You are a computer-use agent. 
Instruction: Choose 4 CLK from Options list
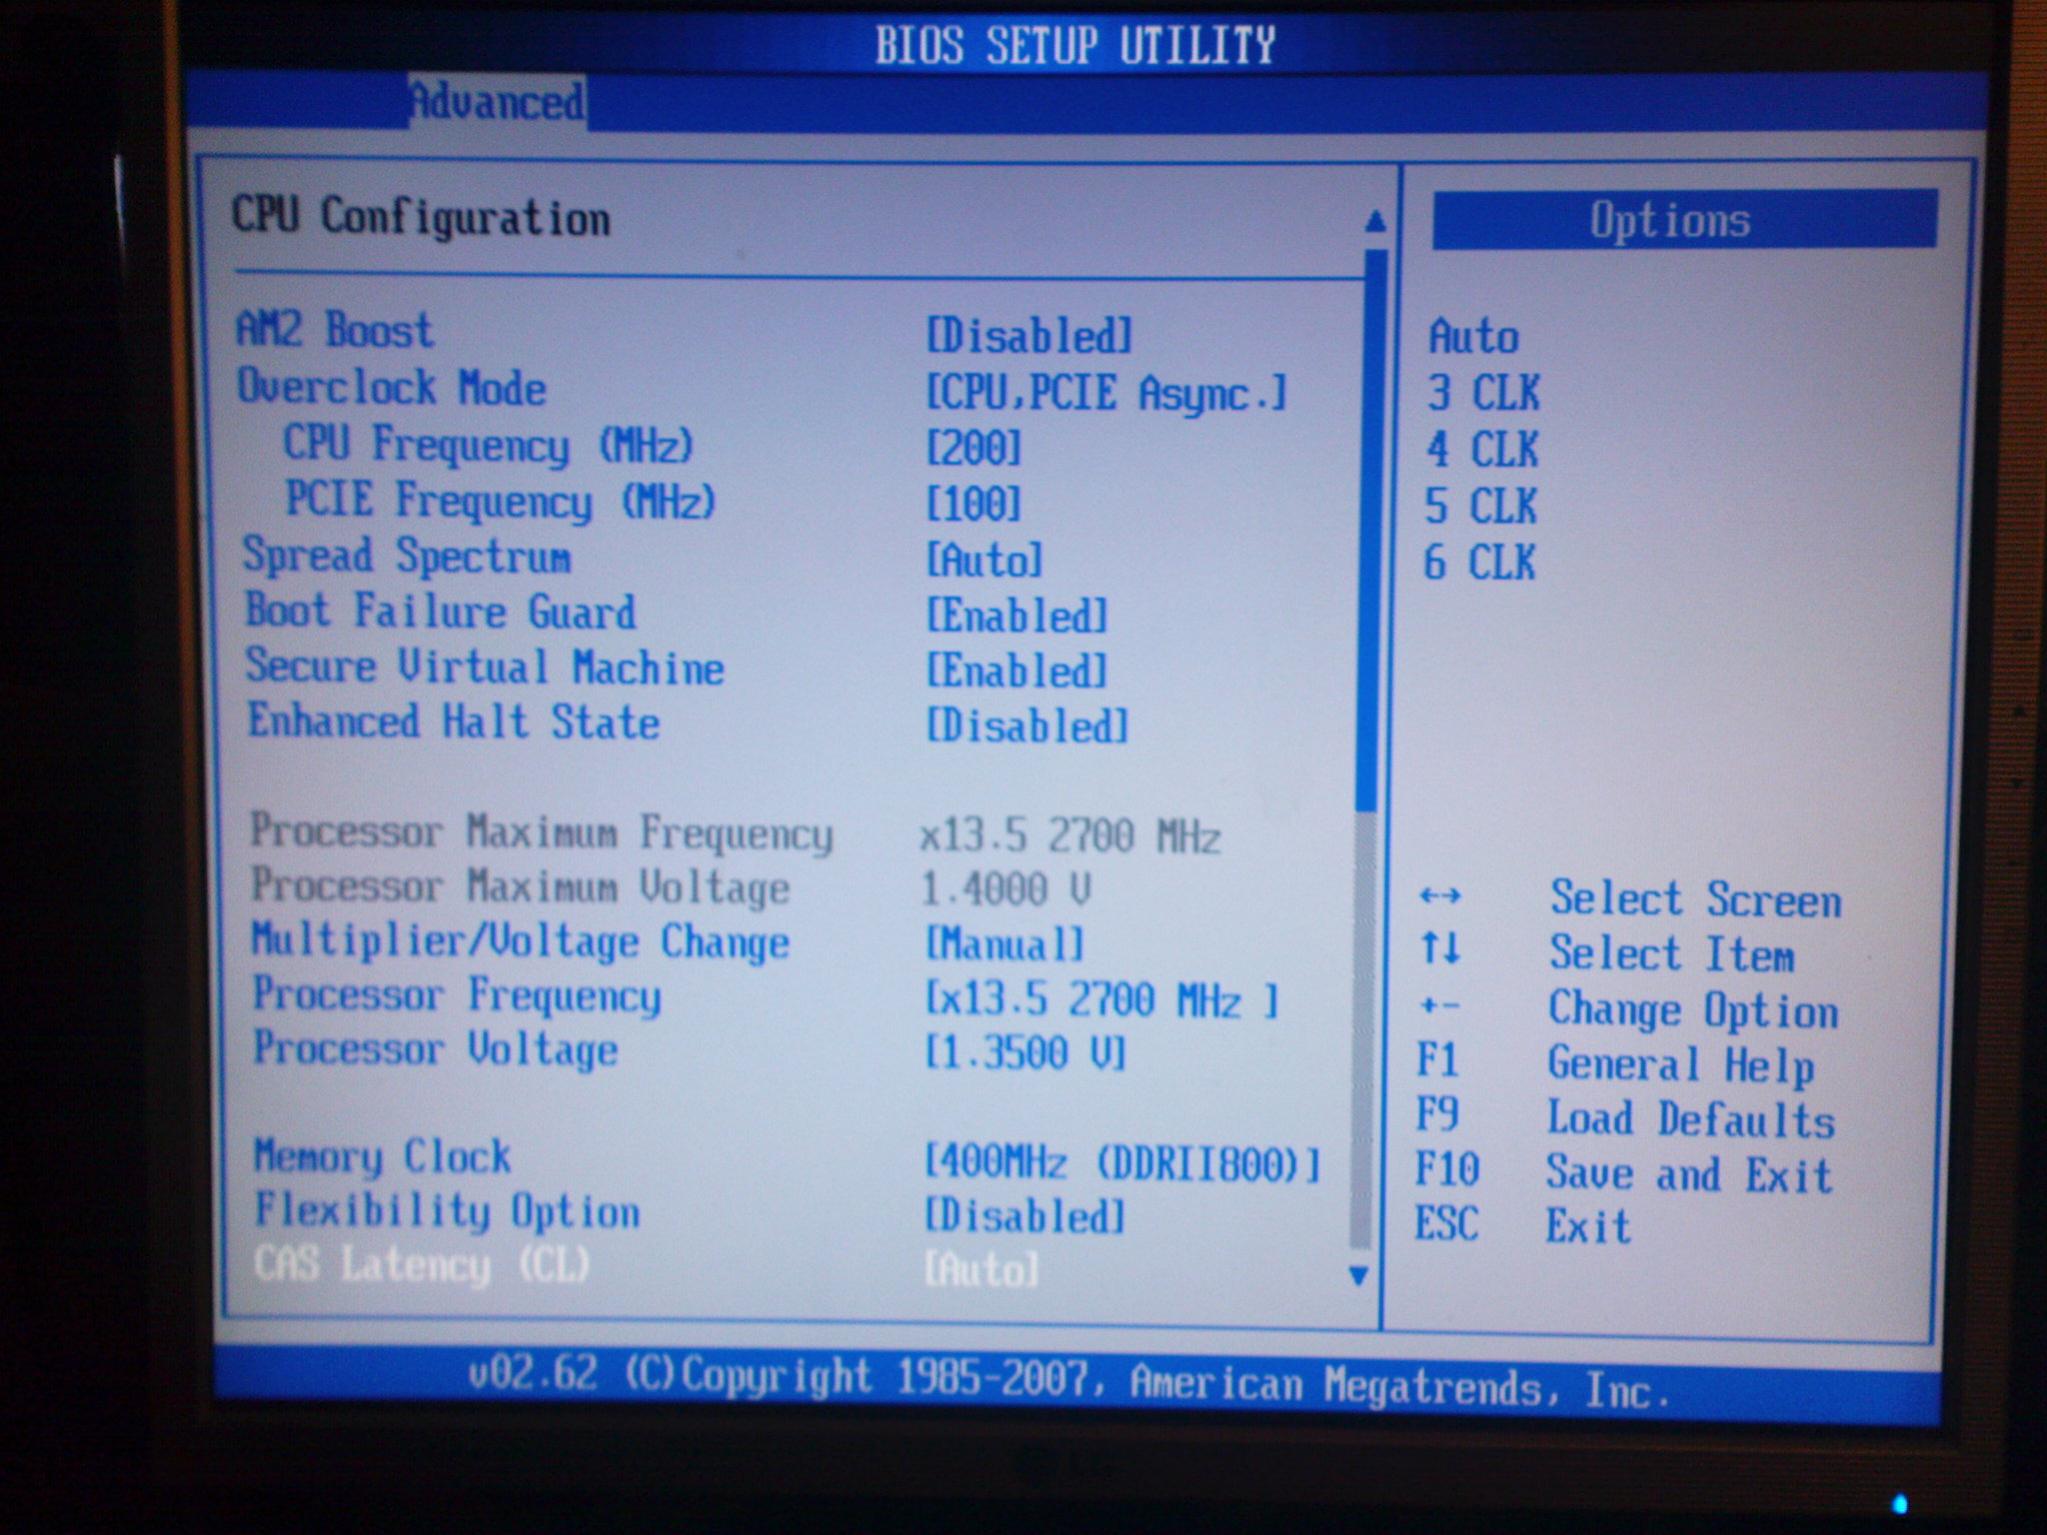1482,450
